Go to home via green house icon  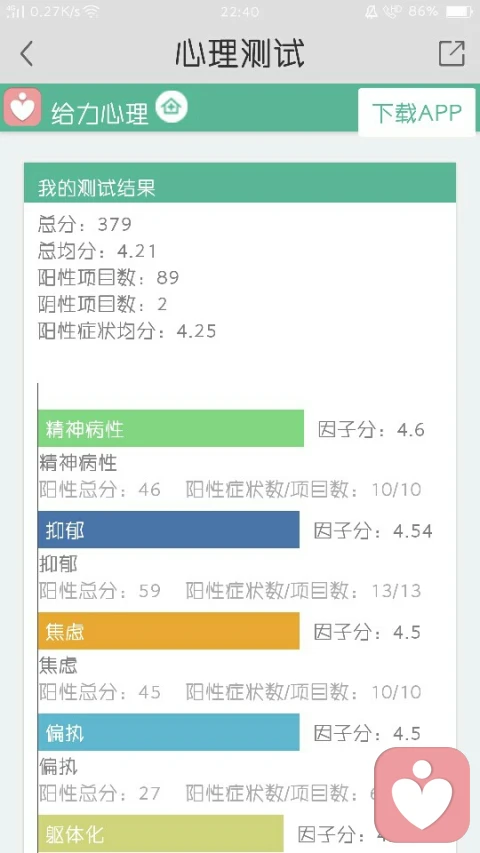tap(171, 107)
